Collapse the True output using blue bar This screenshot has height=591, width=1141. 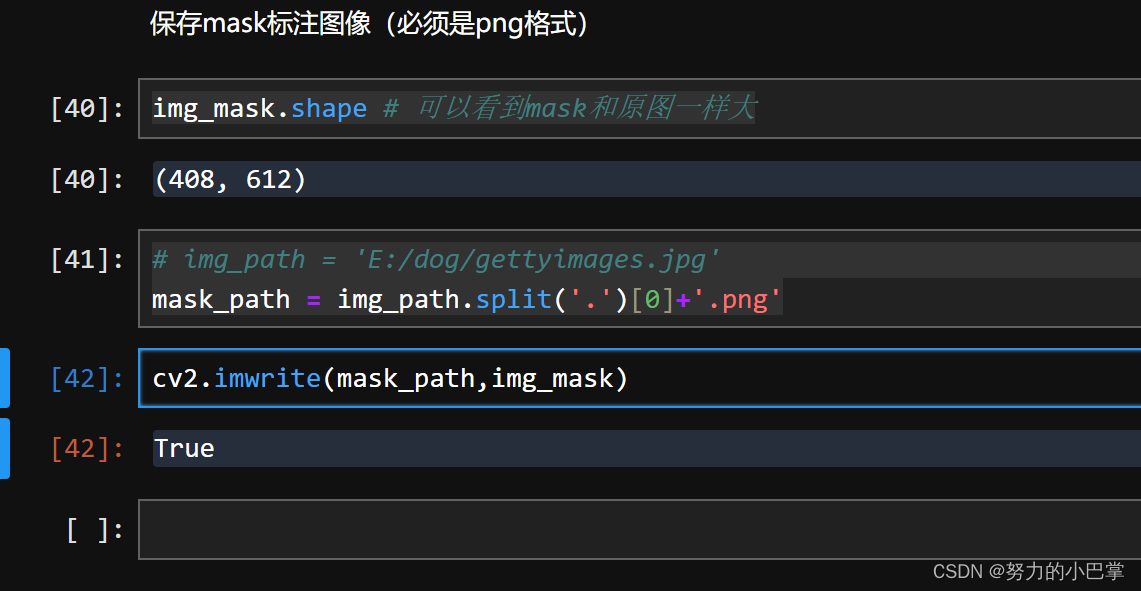tap(4, 448)
